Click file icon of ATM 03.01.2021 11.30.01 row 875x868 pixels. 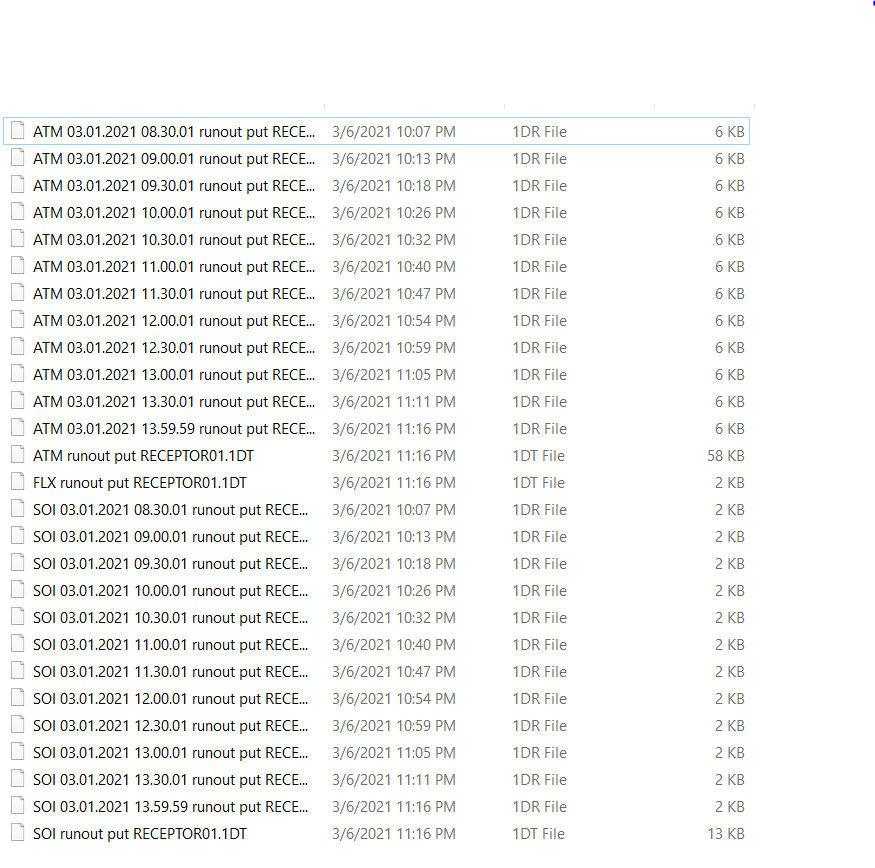[x=18, y=292]
